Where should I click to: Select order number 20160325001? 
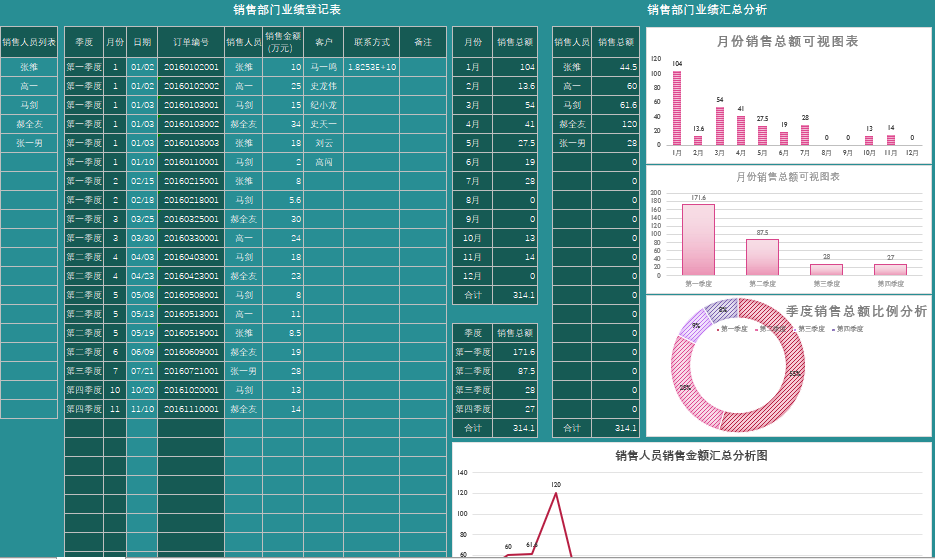click(x=191, y=219)
